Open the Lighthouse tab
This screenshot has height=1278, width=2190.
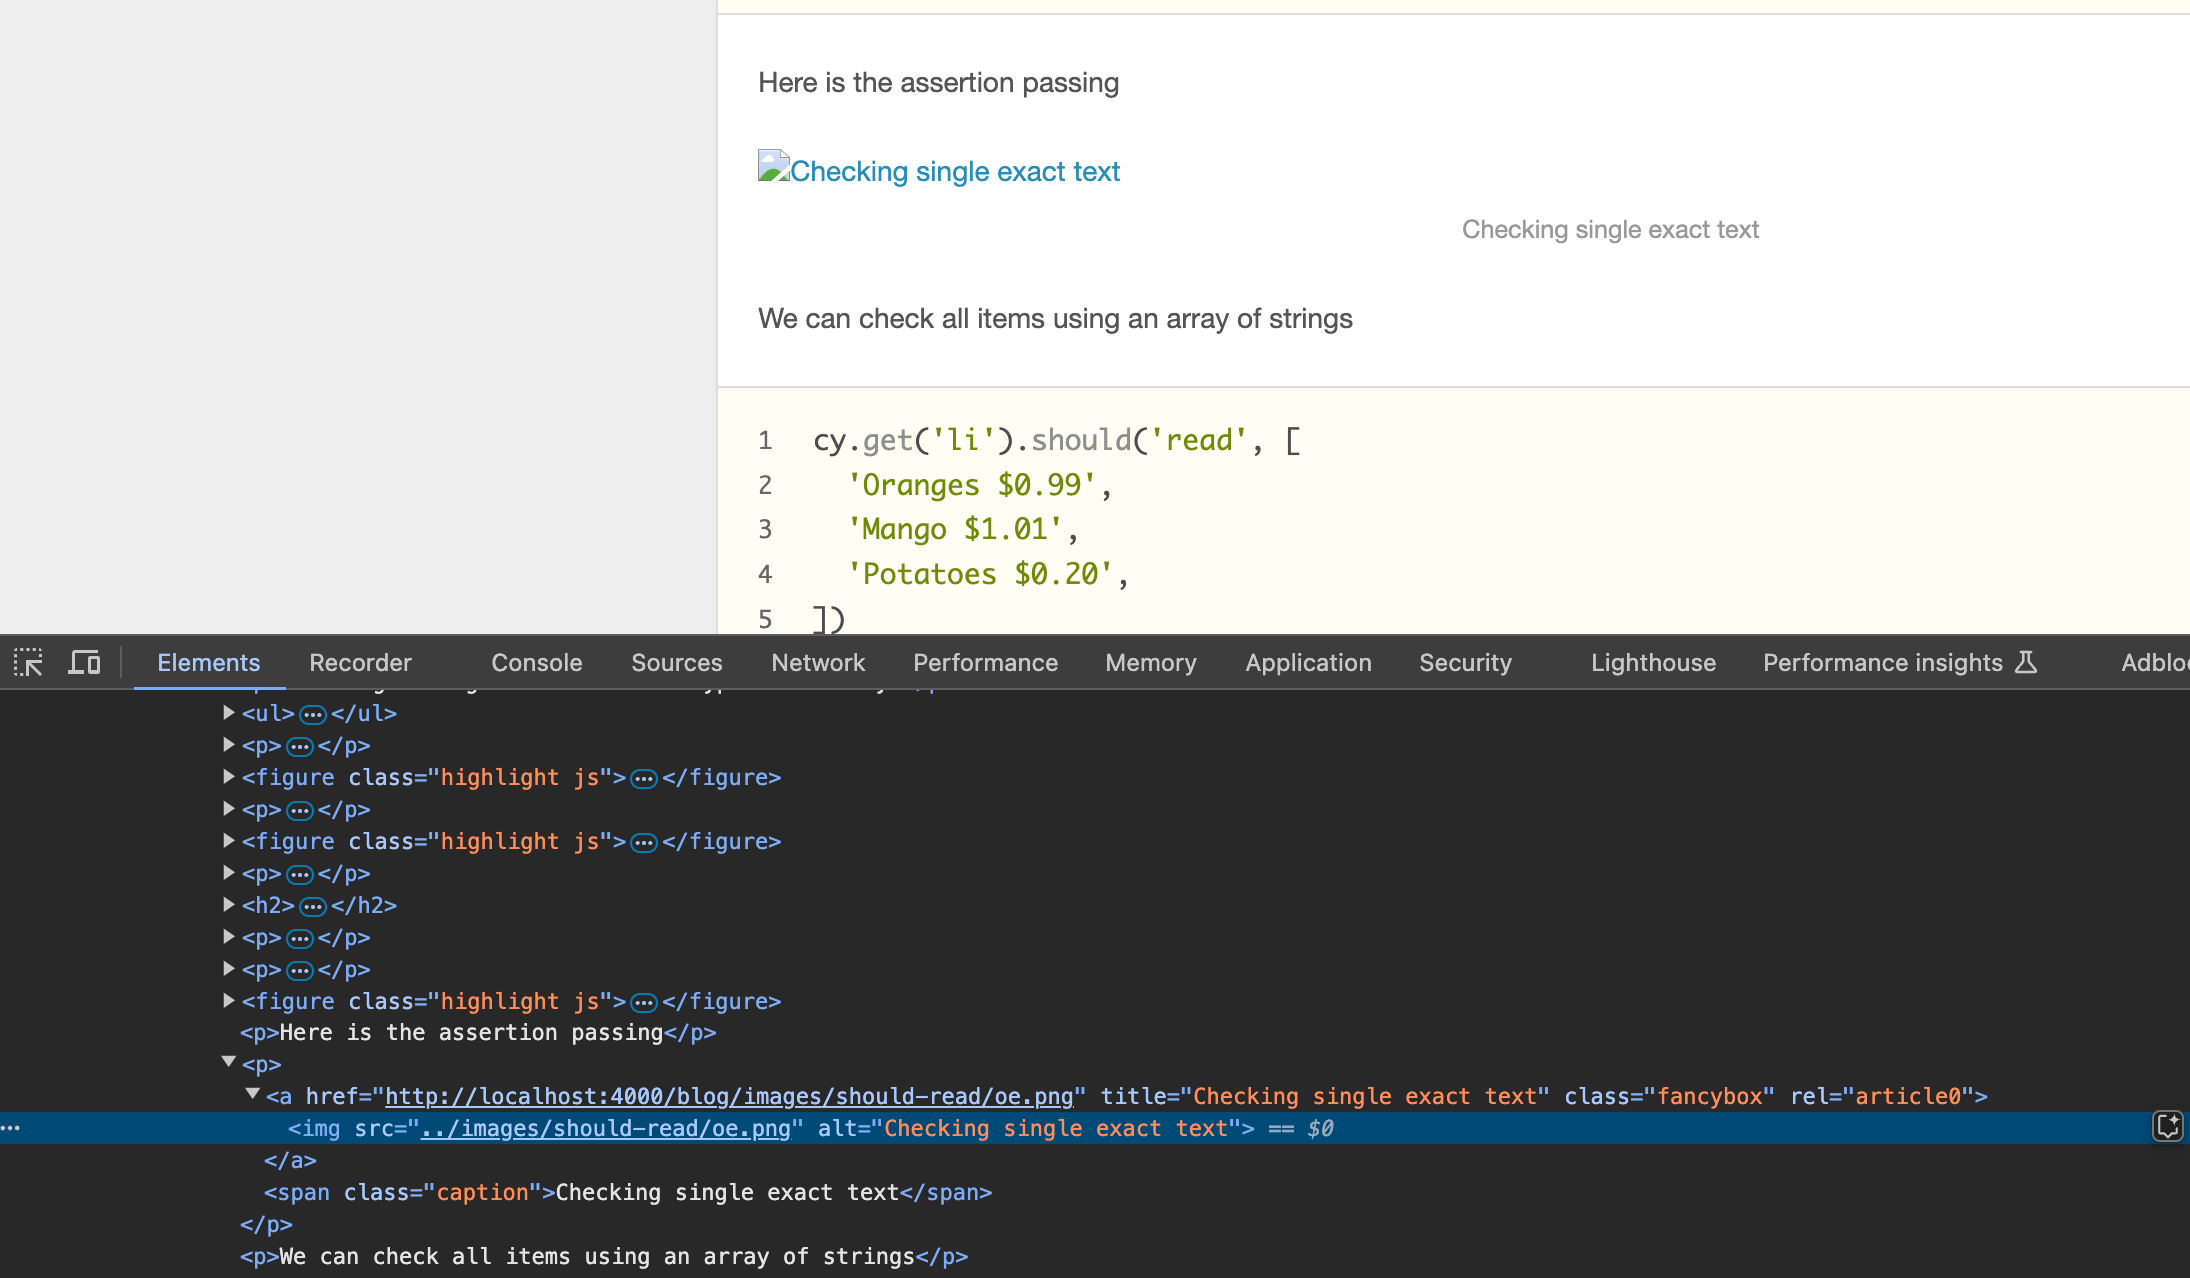click(1653, 662)
